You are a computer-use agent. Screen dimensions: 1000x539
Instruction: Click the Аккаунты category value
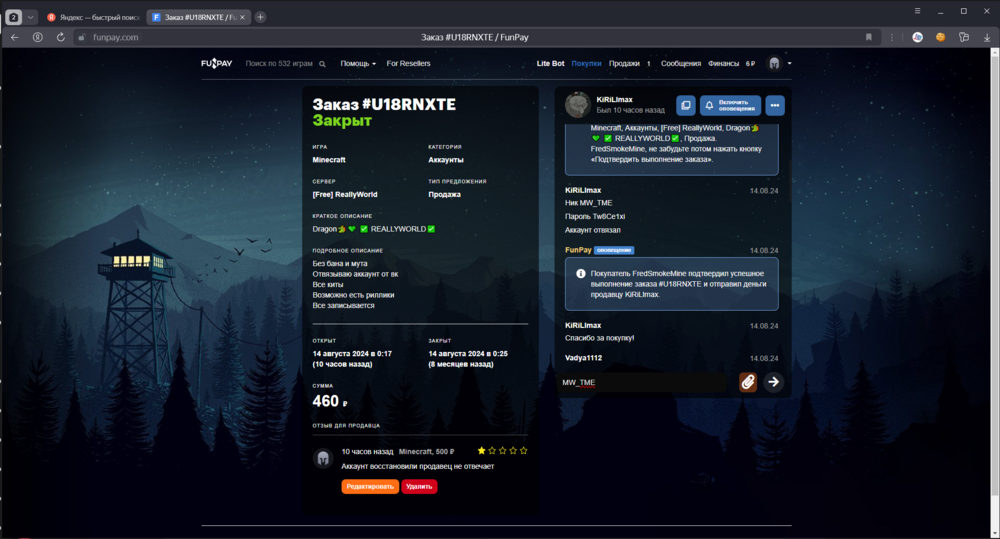coord(446,160)
